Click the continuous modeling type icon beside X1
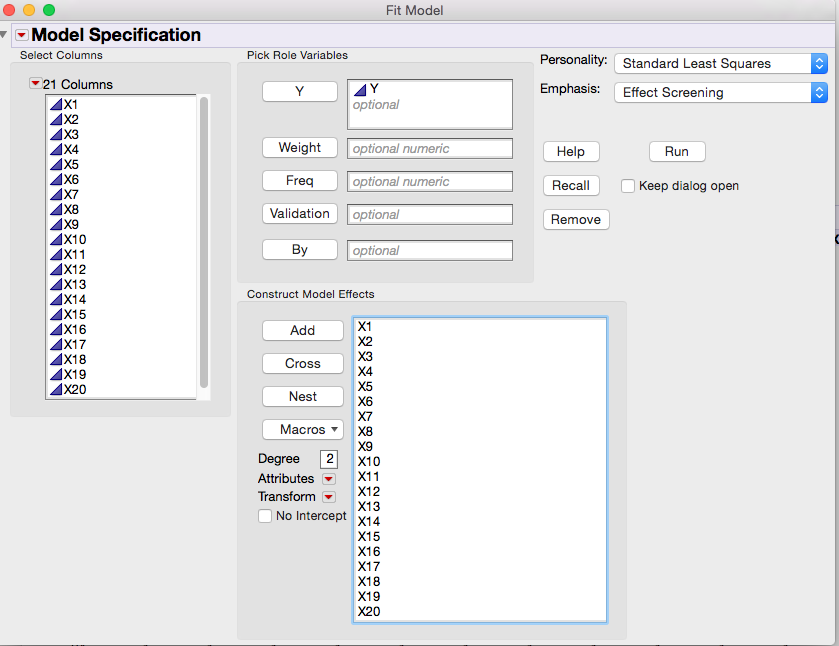The width and height of the screenshot is (839, 646). coord(56,103)
